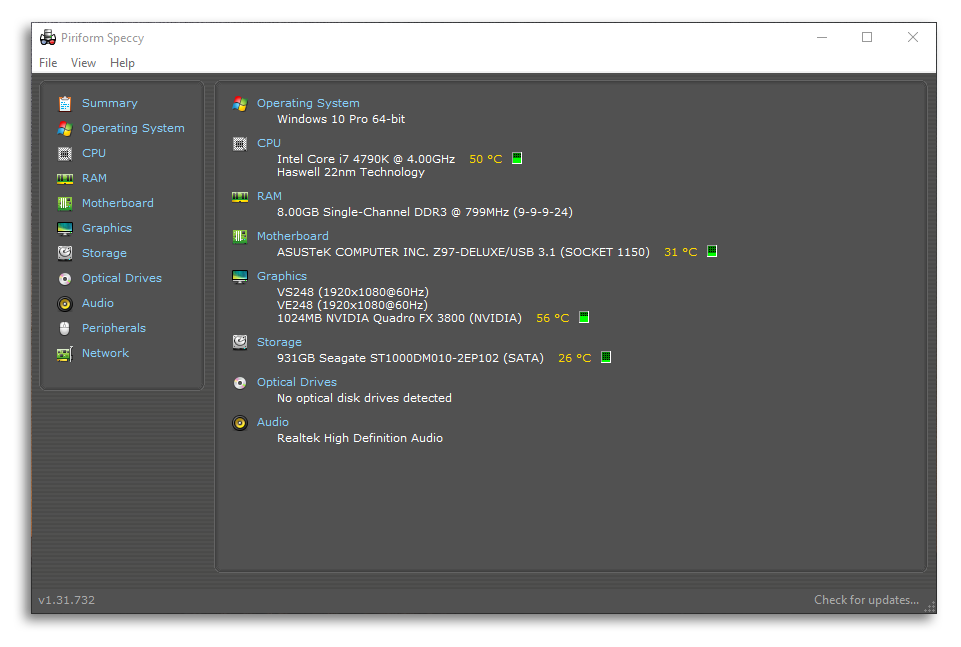Click the Peripherals mouse icon in sidebar

[x=65, y=328]
